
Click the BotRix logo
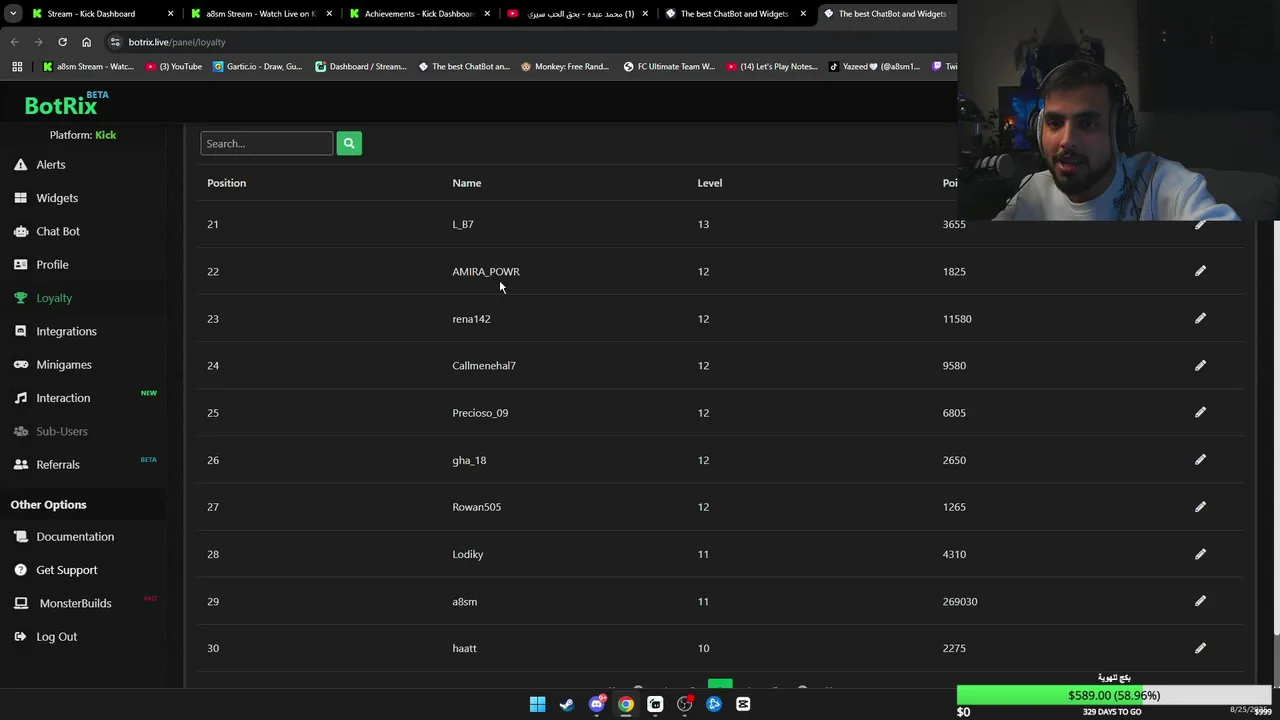(x=66, y=104)
